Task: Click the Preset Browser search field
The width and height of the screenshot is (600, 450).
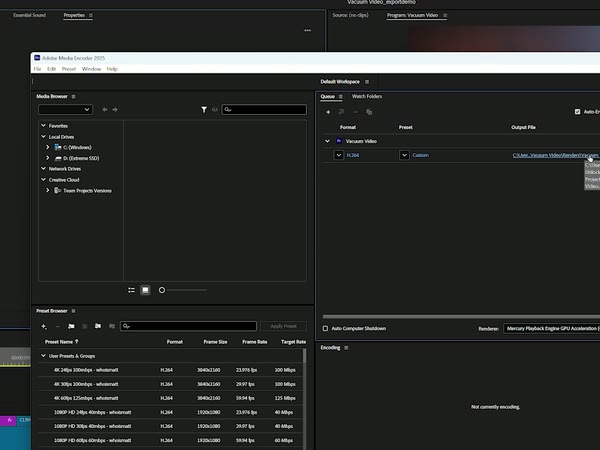Action: 188,326
